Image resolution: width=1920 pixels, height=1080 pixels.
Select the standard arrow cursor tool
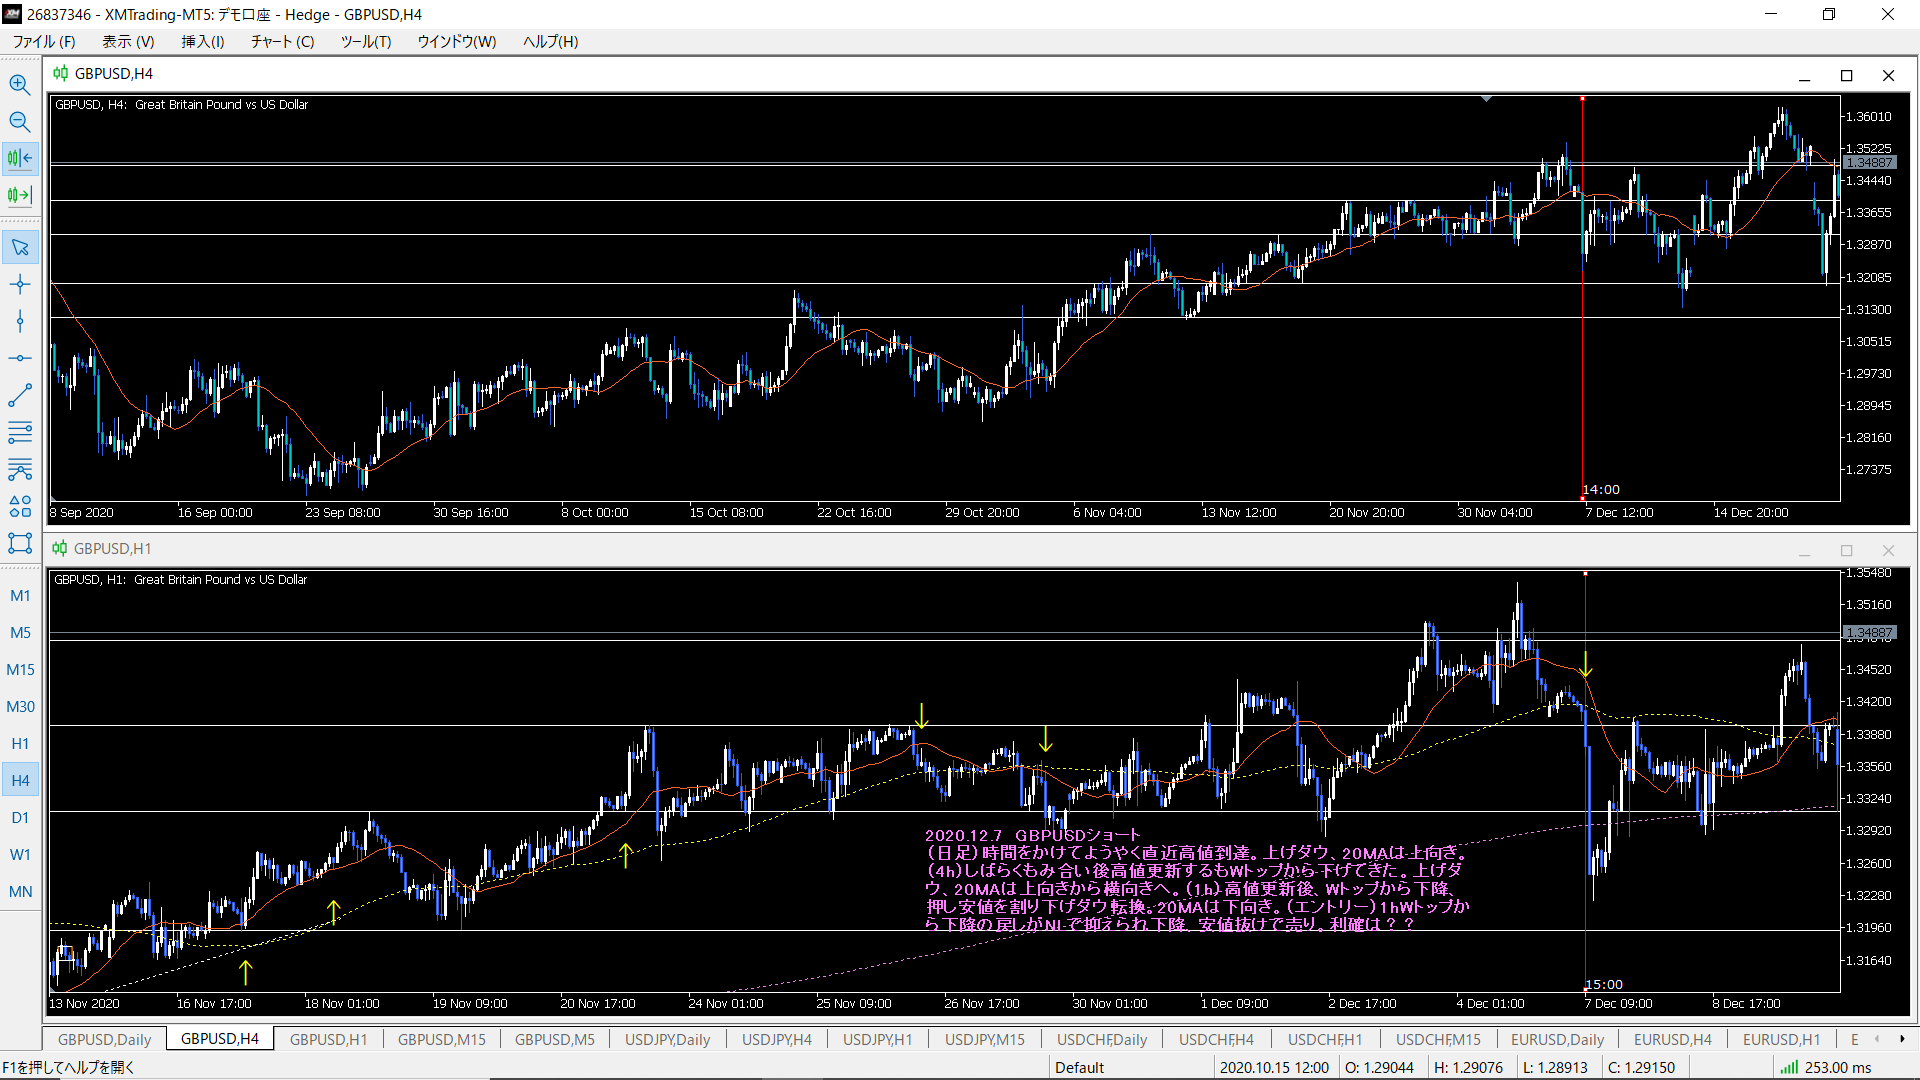tap(20, 247)
